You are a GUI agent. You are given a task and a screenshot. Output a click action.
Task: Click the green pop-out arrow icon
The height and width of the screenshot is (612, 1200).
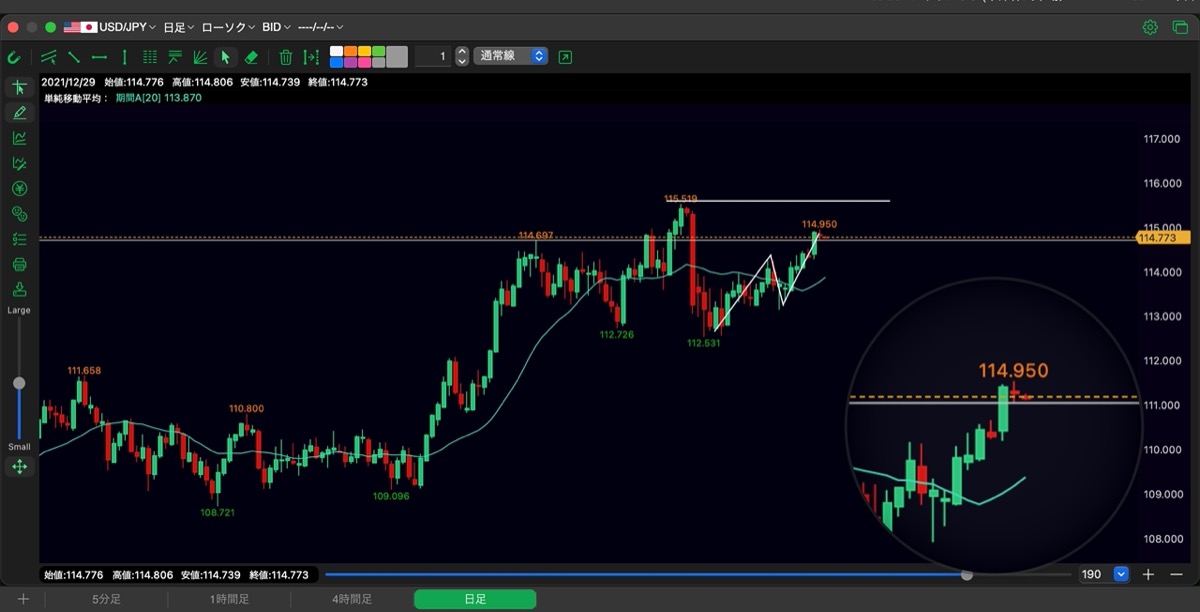[566, 57]
